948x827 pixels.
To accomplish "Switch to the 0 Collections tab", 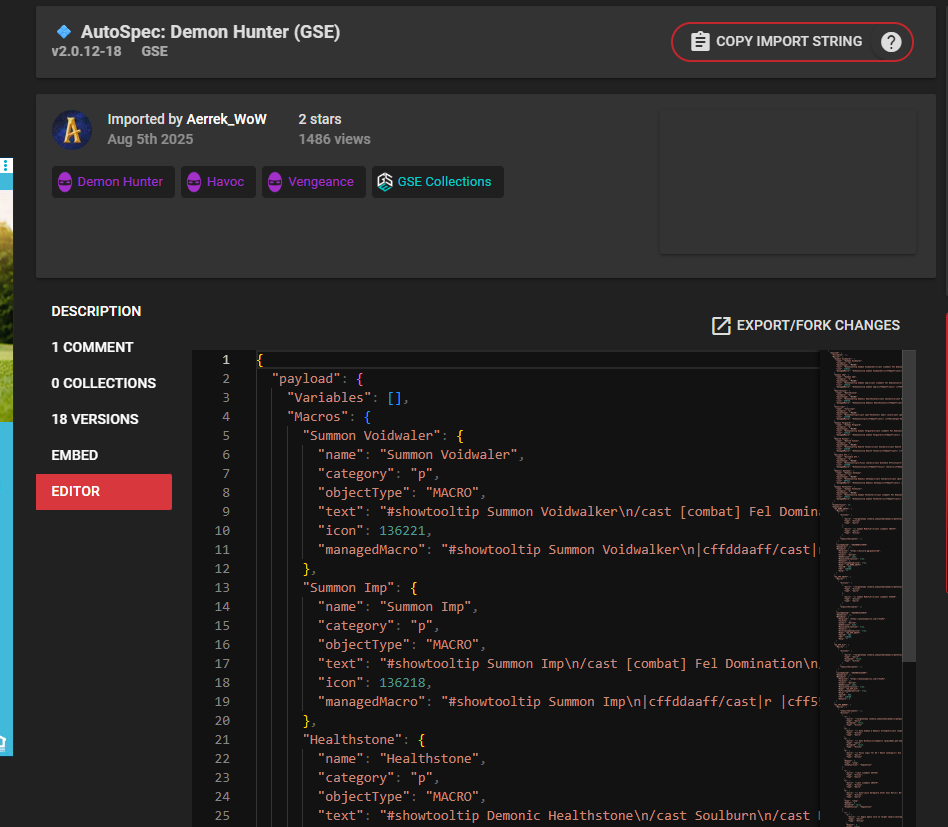I will (x=104, y=383).
